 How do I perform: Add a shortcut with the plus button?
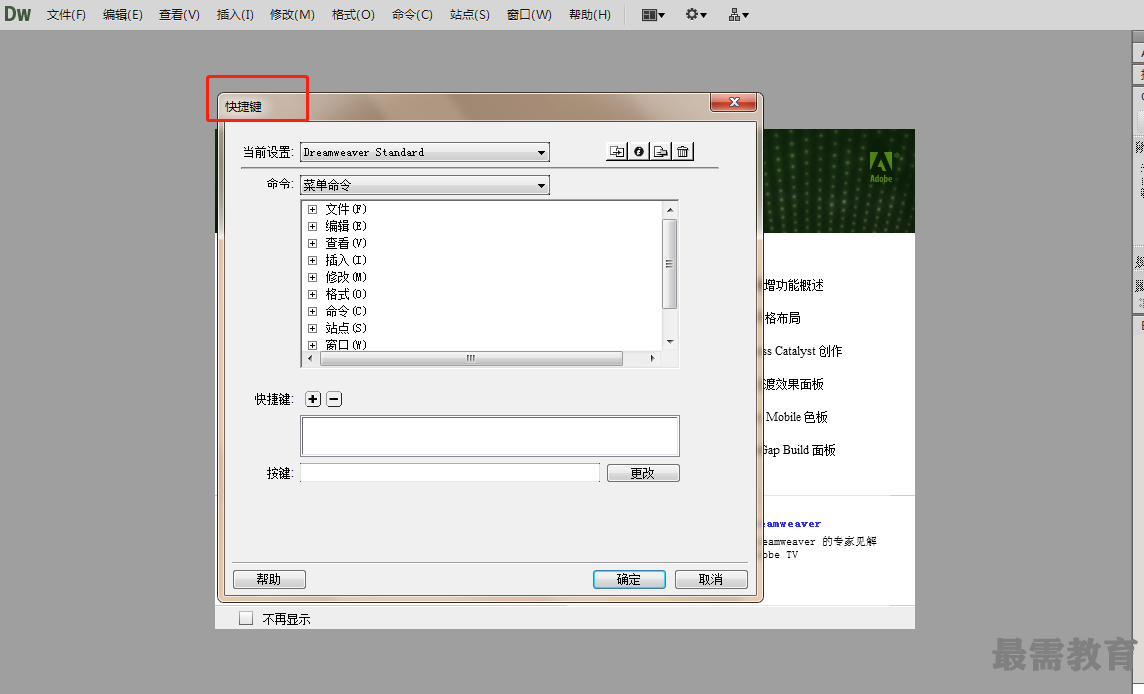pyautogui.click(x=313, y=399)
